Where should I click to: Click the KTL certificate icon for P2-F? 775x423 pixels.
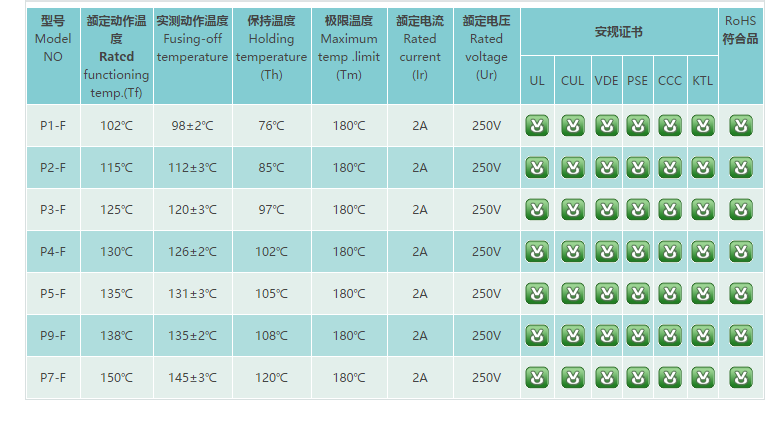coord(702,167)
